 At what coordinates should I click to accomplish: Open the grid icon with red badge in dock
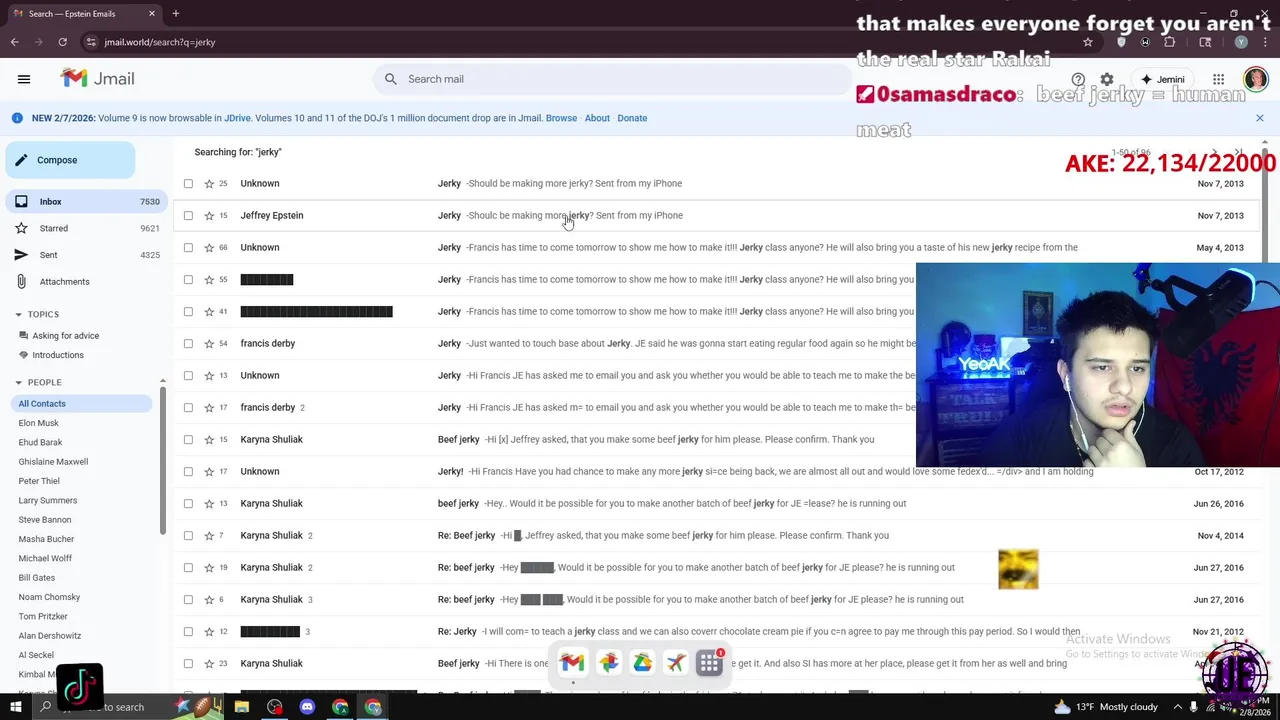(x=710, y=662)
